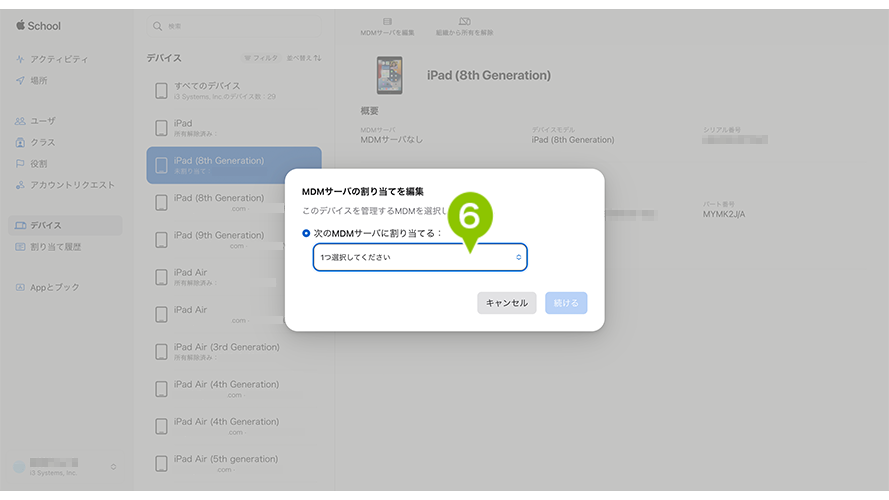889x500 pixels.
Task: Click the device icon beside すべてのデバイス
Action: [x=162, y=91]
